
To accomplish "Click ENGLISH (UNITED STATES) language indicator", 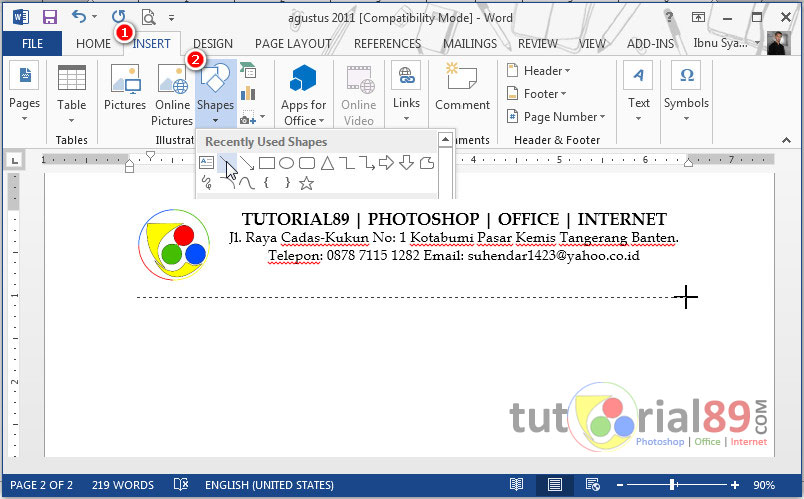I will pyautogui.click(x=269, y=485).
